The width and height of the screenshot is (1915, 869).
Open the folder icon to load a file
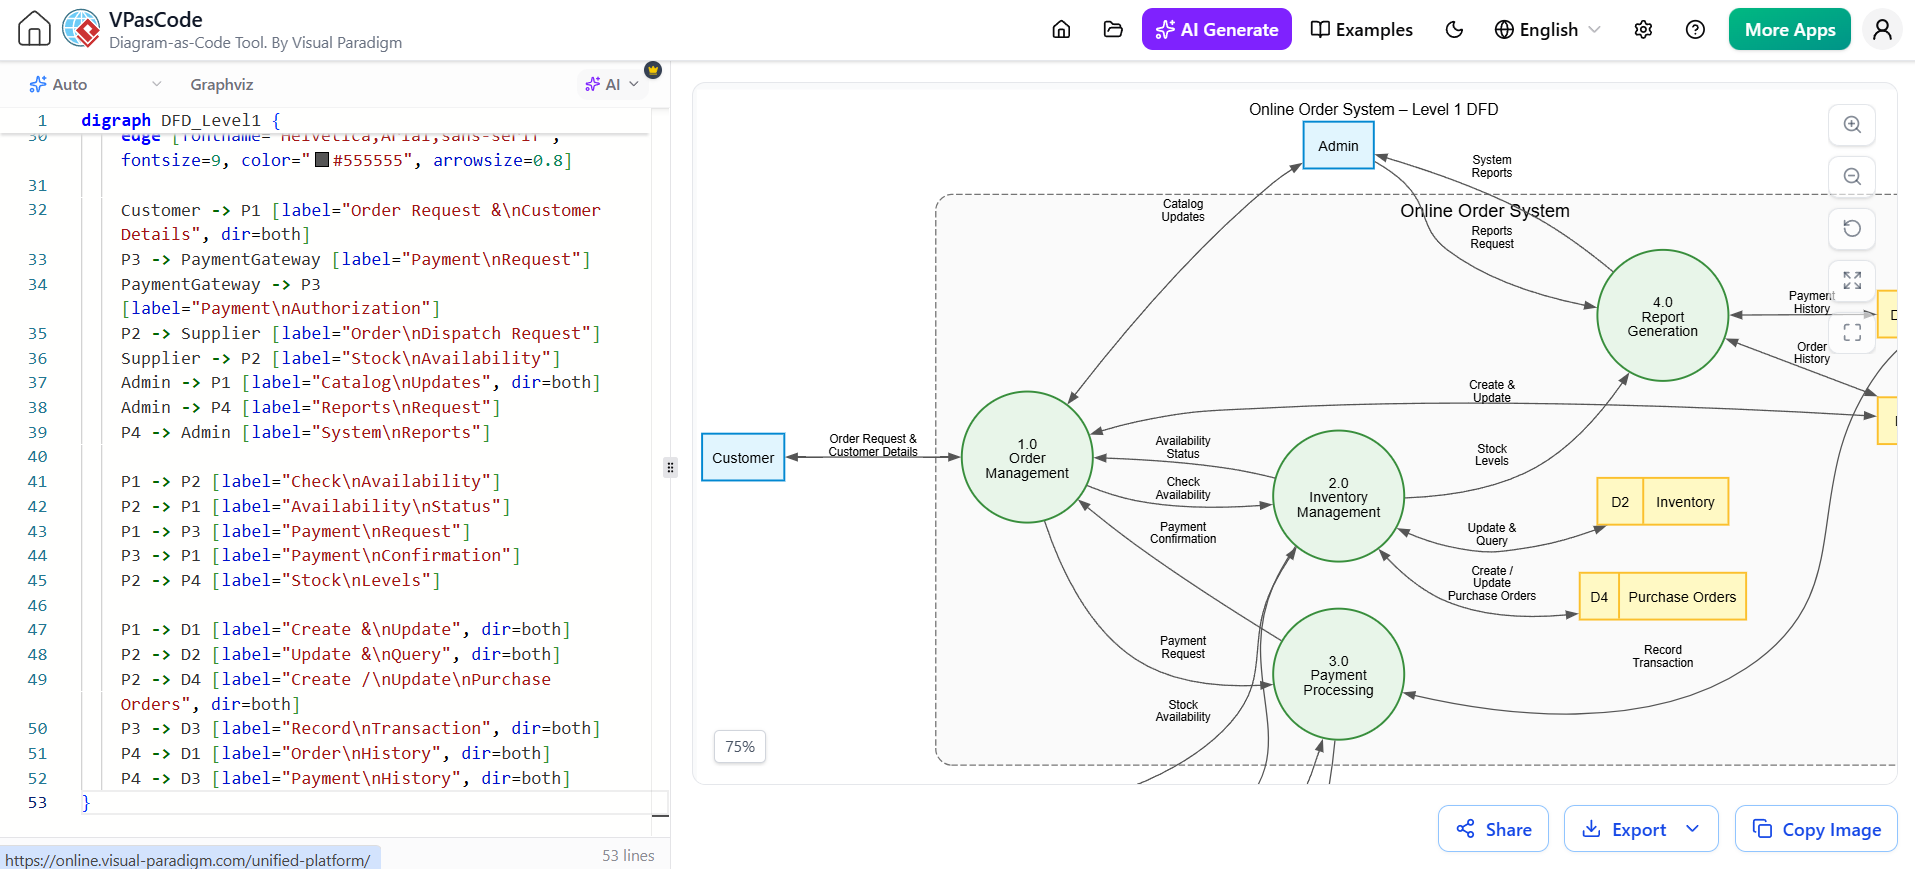1113,29
